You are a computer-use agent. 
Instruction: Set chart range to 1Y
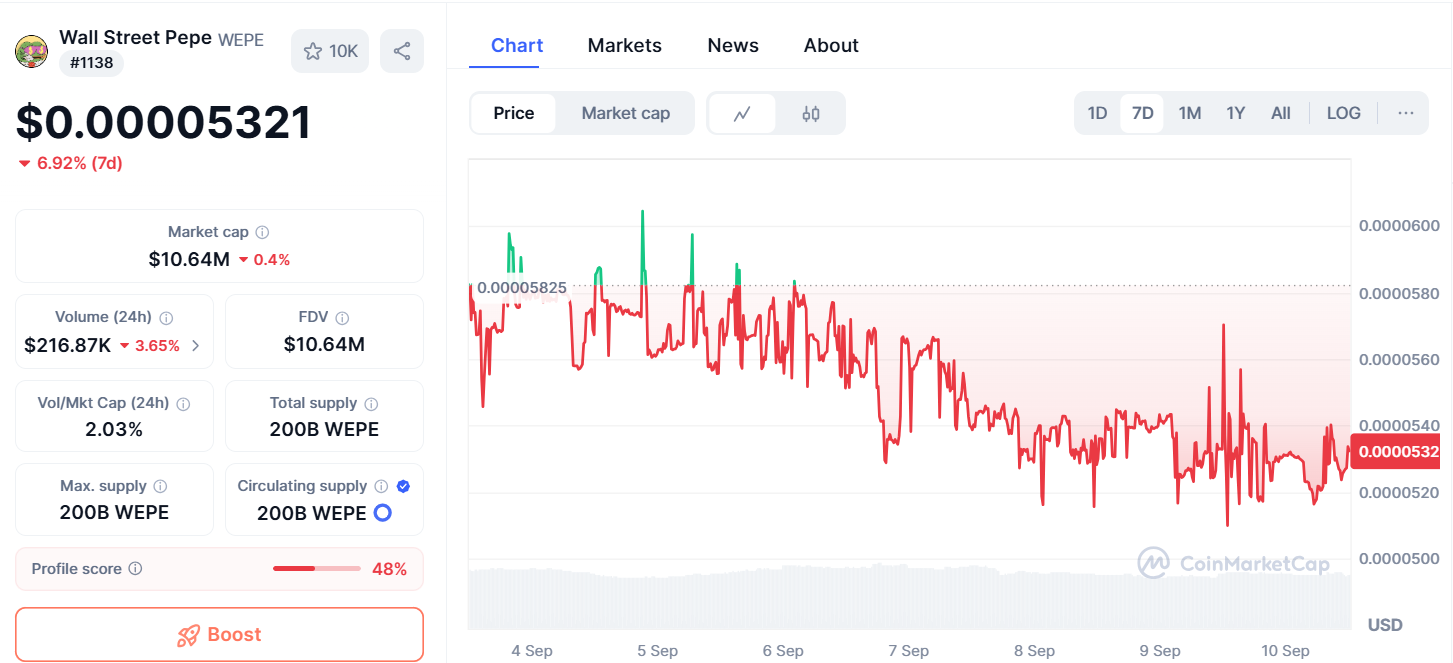[x=1236, y=113]
